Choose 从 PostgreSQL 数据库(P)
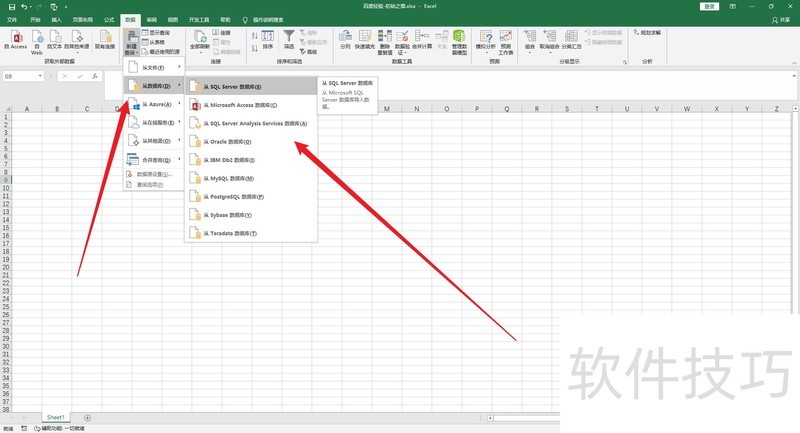The image size is (800, 433). tap(251, 197)
